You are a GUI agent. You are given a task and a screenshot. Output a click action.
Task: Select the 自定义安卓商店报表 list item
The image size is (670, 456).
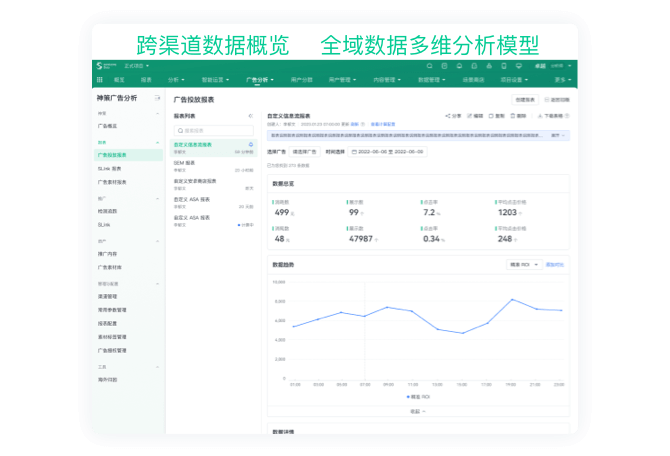(x=214, y=184)
